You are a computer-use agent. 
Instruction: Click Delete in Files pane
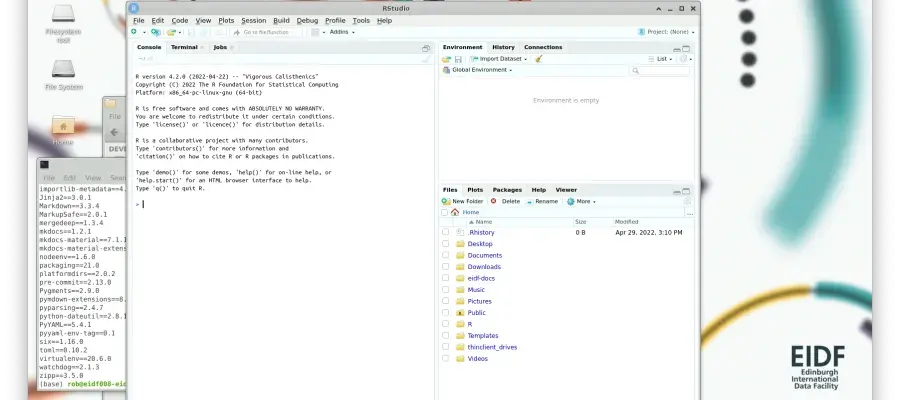[505, 201]
